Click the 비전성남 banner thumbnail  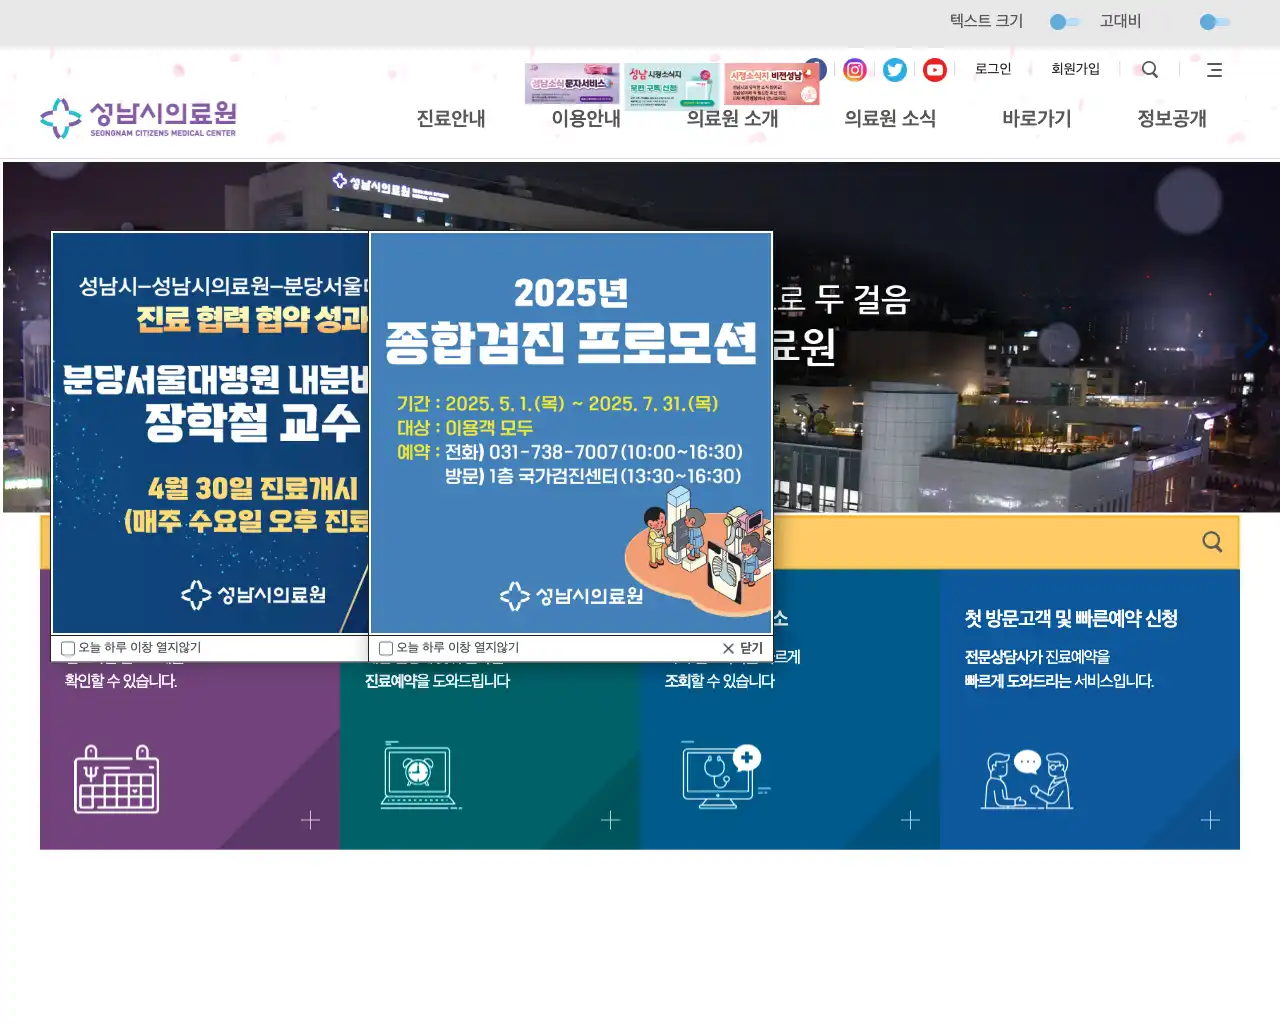point(772,84)
